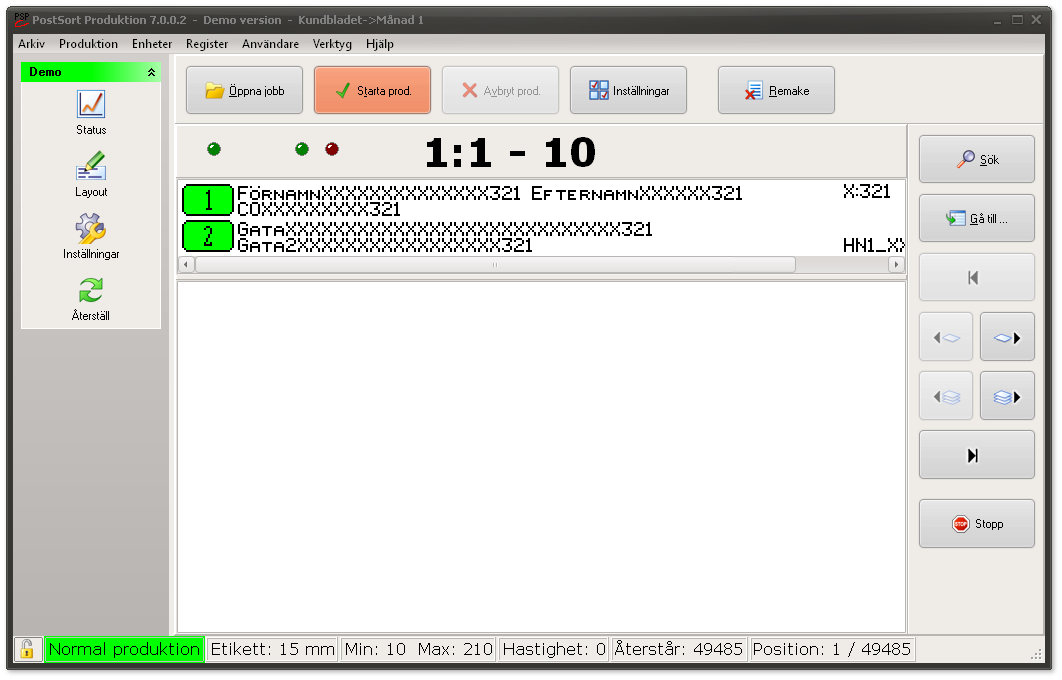Open the Status panel icon
The image size is (1062, 680).
pyautogui.click(x=91, y=104)
